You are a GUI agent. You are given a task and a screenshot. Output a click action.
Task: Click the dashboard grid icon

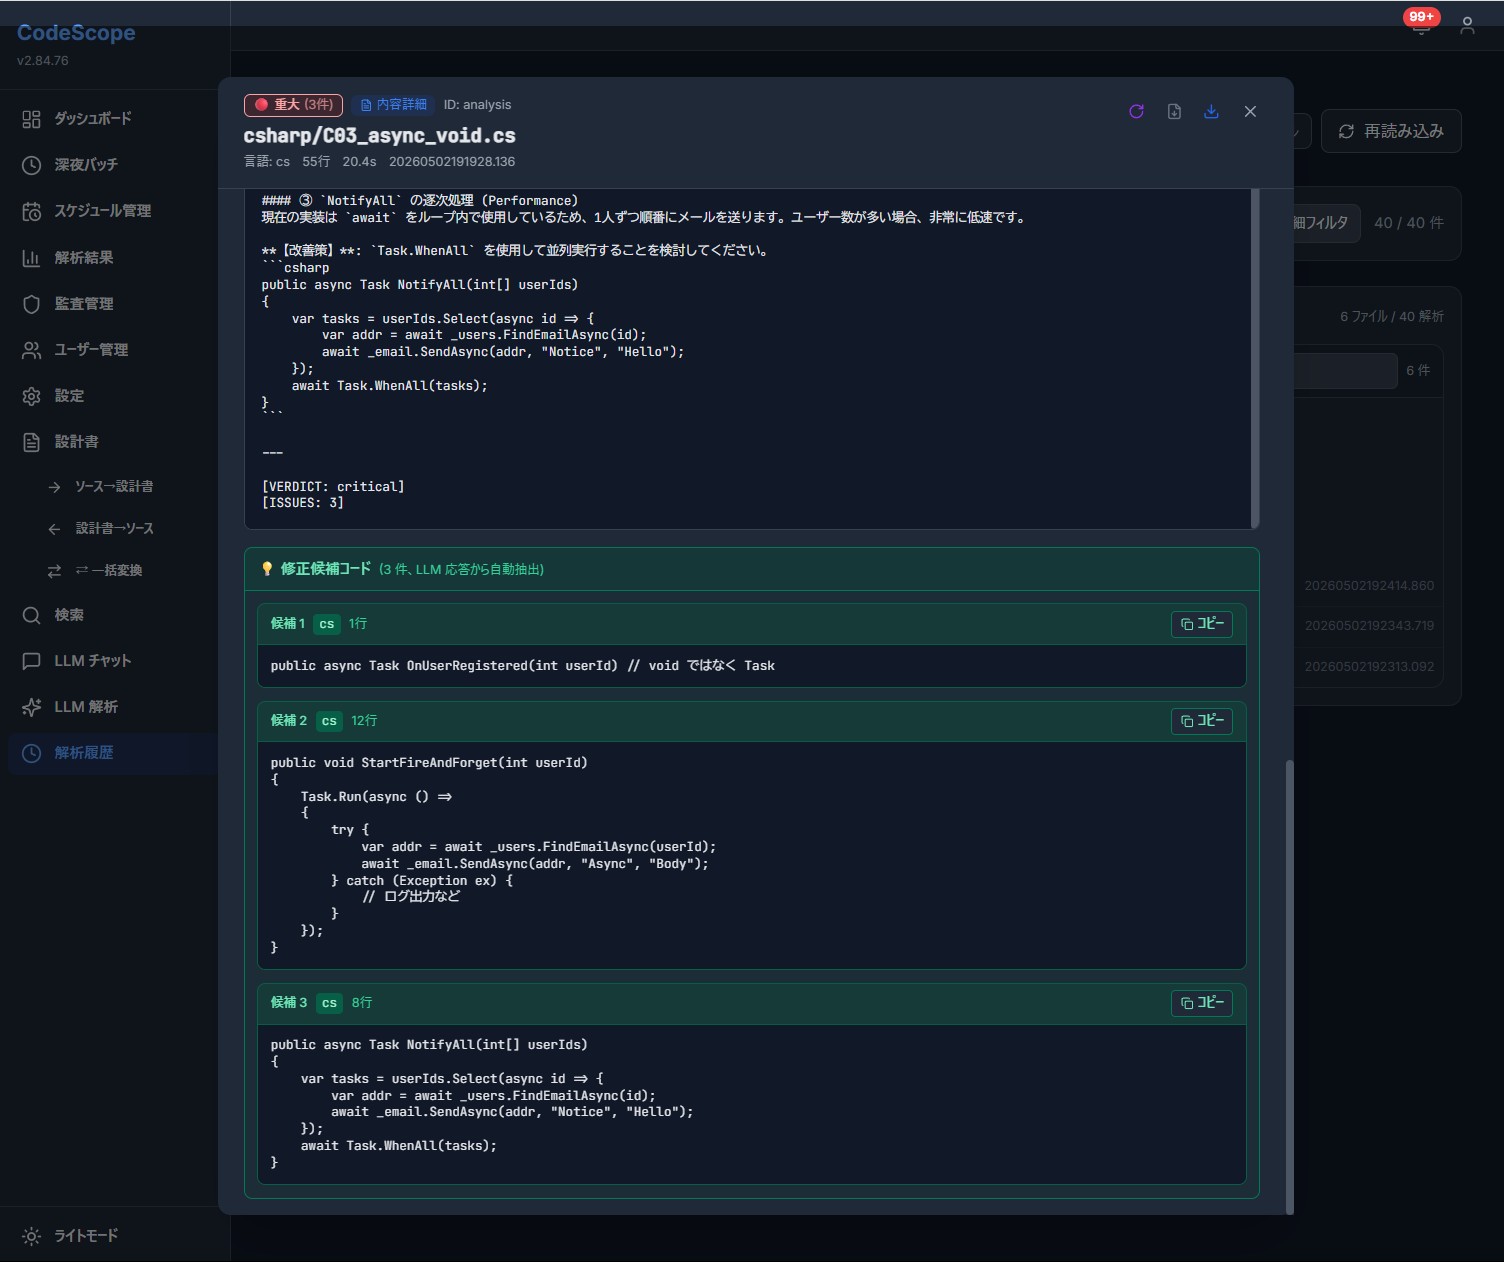click(32, 119)
